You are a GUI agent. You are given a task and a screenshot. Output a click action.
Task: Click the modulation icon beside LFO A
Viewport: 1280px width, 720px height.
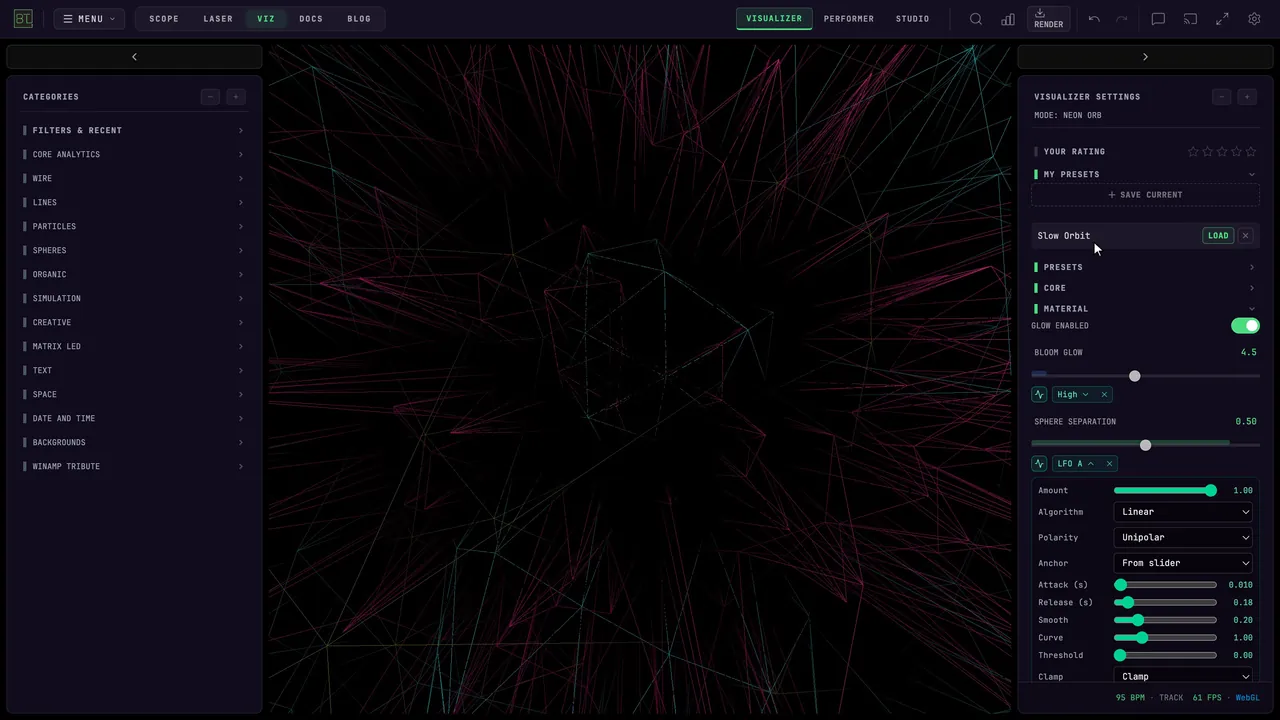[x=1039, y=464]
